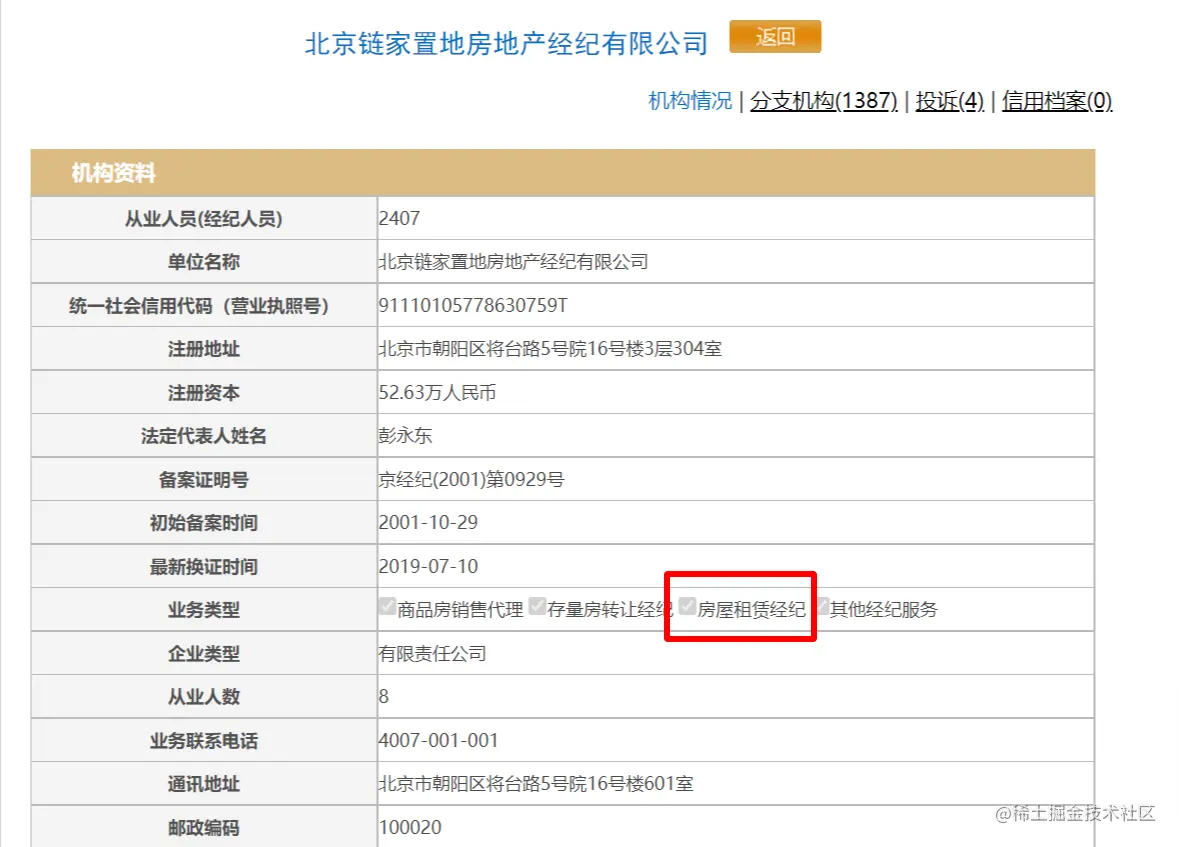
Task: Click the 法定代表人姓名 row label
Action: (x=204, y=436)
